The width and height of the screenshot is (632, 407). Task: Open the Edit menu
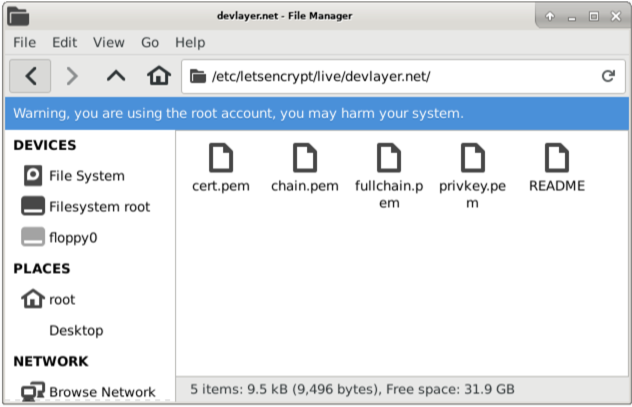point(64,42)
